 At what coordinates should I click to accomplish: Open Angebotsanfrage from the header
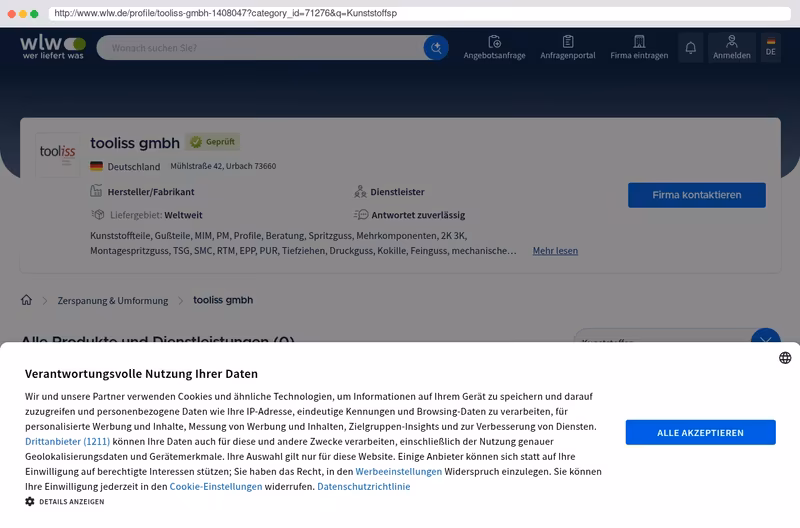(x=494, y=47)
